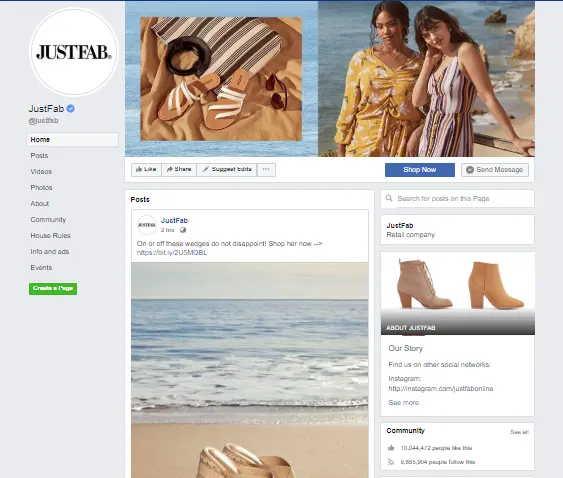Click the Search for posts on this Page field

pos(457,199)
